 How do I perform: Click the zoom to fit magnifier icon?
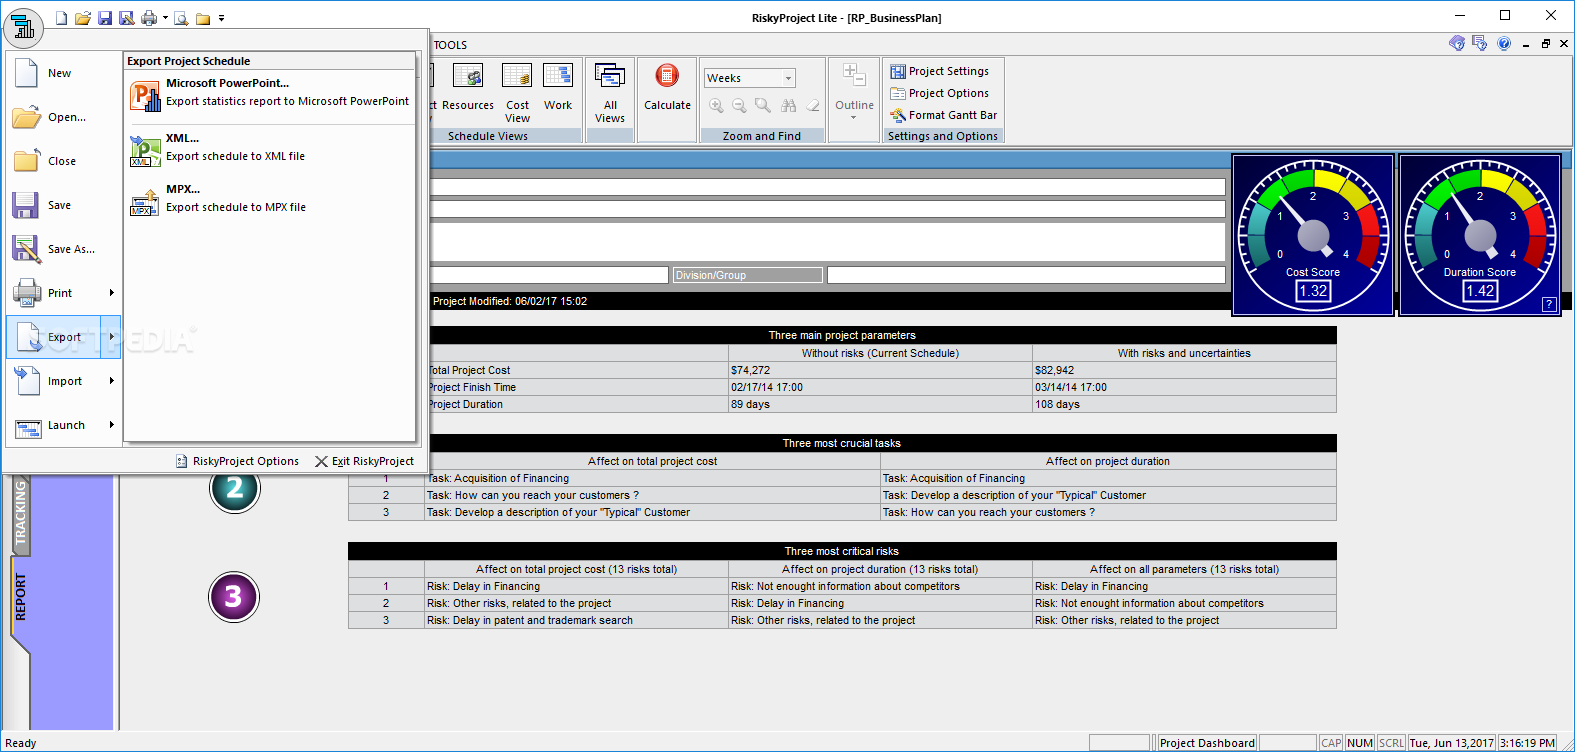pos(763,106)
